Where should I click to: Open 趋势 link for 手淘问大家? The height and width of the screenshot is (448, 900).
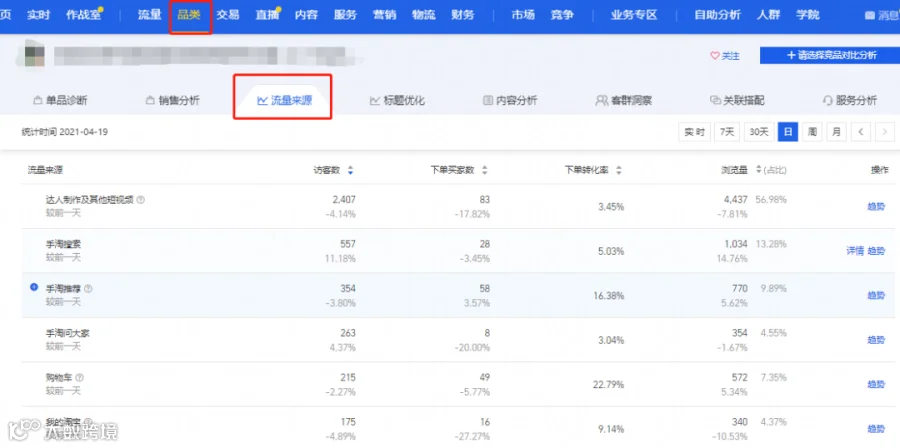(876, 340)
